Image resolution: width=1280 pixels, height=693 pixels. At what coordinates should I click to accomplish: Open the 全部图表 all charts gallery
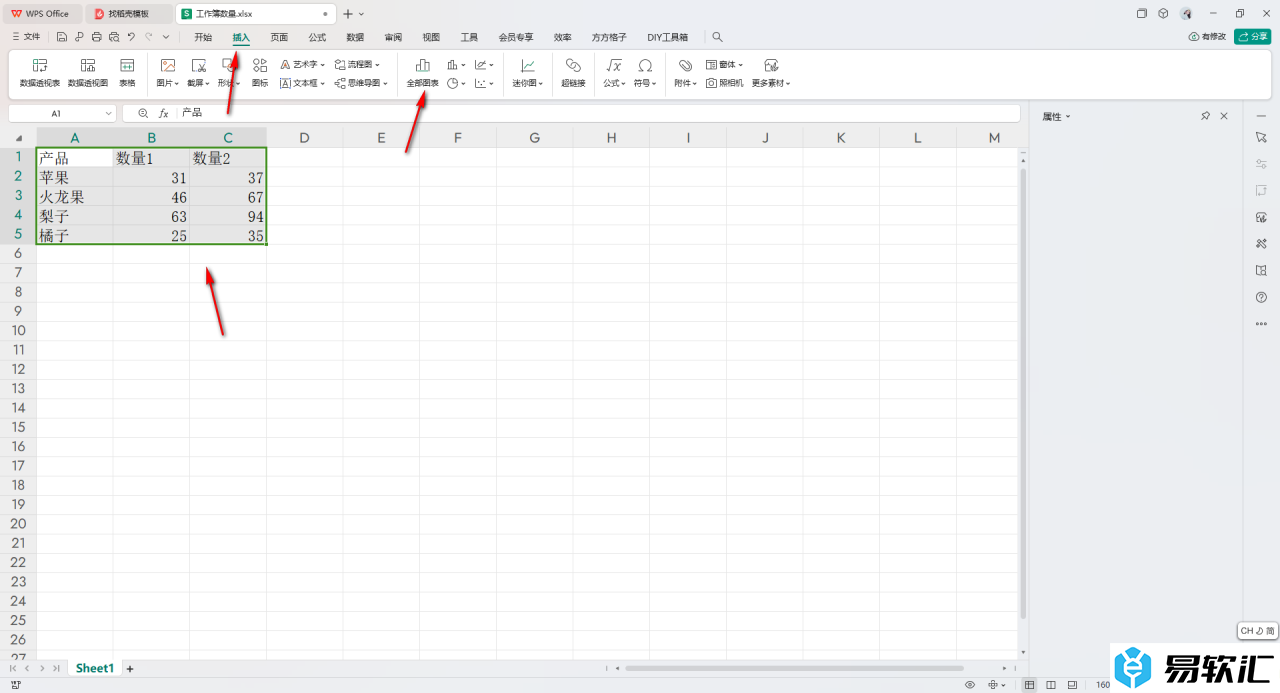point(422,73)
